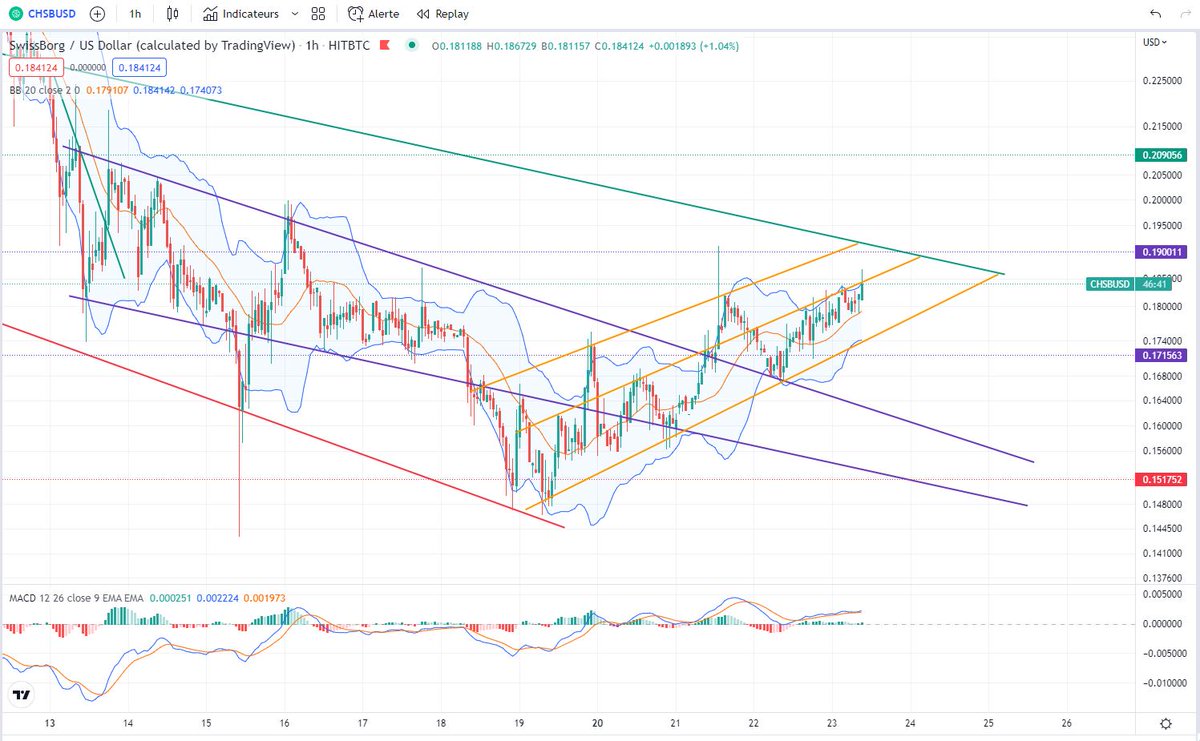Screen dimensions: 1200x741
Task: Click the 0.190011 purple price label
Action: pos(1161,253)
